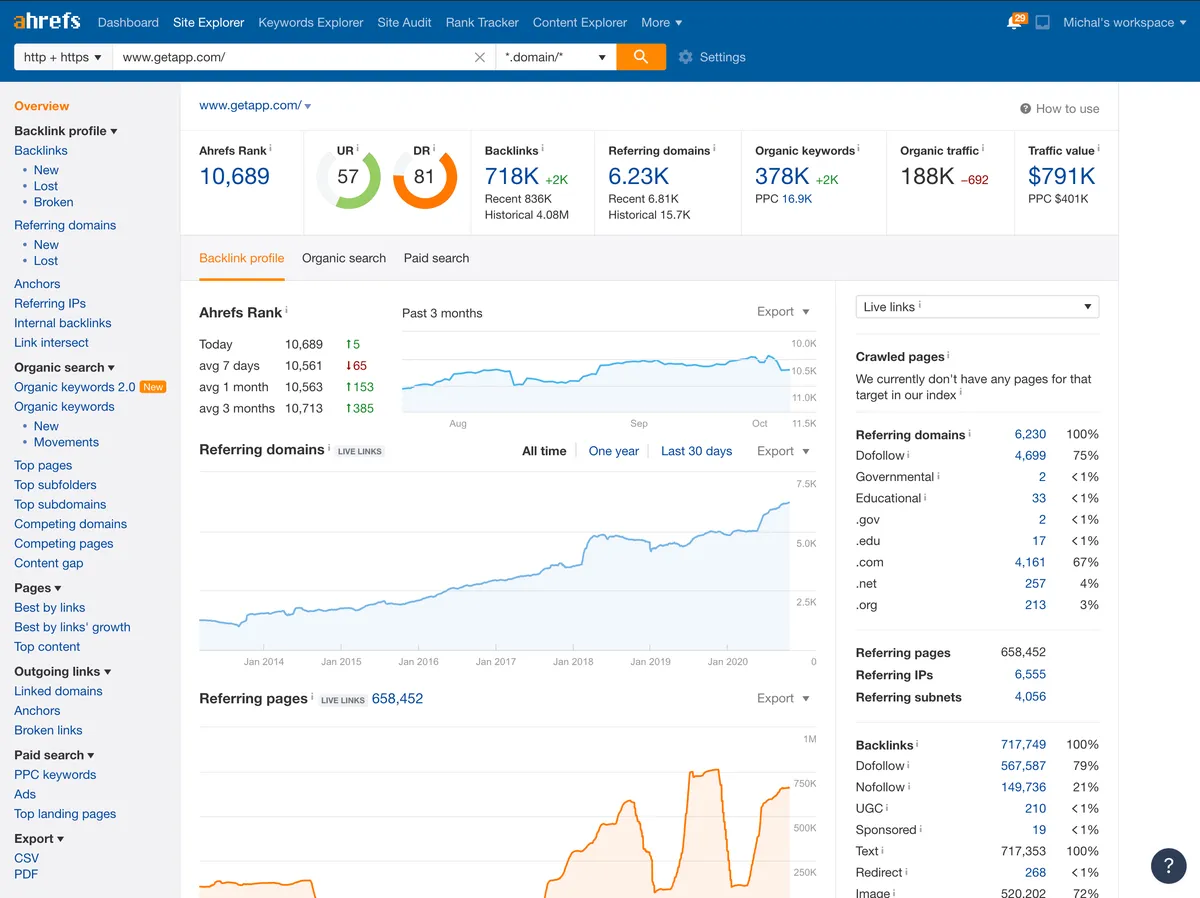Open Linked domains in sidebar
Viewport: 1200px width, 898px height.
point(58,691)
